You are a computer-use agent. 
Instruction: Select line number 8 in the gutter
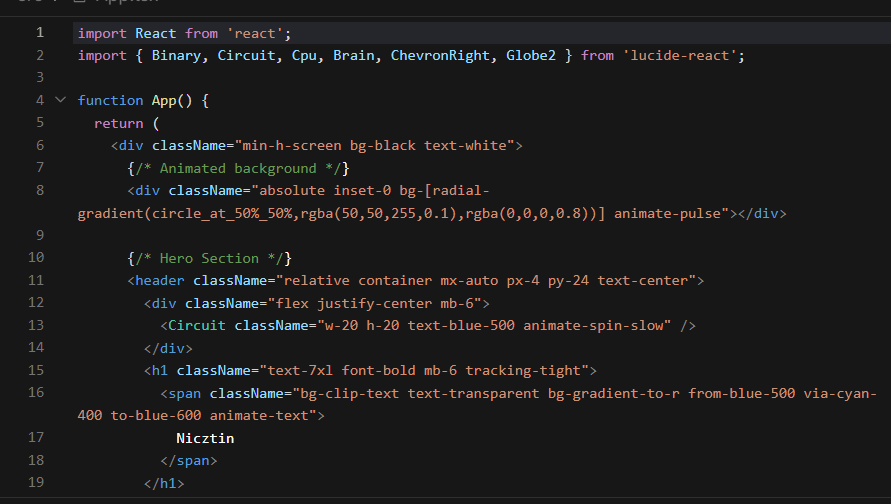point(40,190)
